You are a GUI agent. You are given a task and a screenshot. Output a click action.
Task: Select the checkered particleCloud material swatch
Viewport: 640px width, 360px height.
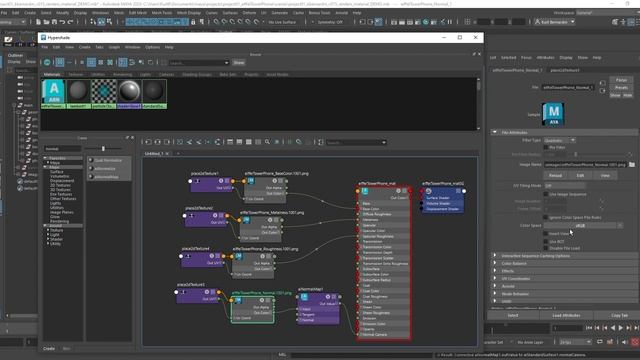(104, 94)
